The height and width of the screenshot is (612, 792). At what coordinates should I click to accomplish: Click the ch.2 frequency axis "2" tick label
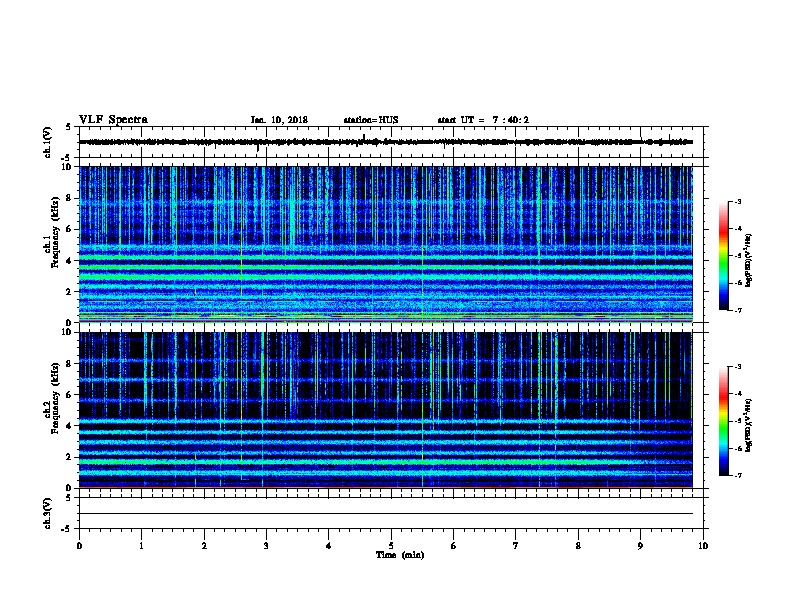tap(69, 457)
